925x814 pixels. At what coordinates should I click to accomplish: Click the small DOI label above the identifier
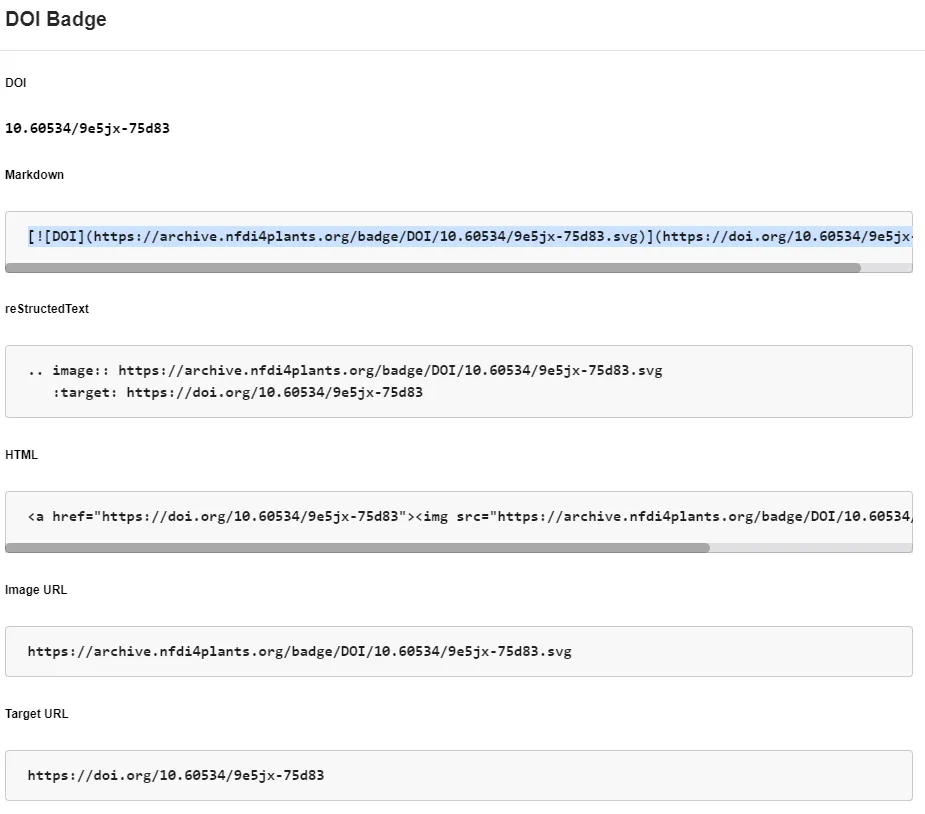[x=16, y=83]
